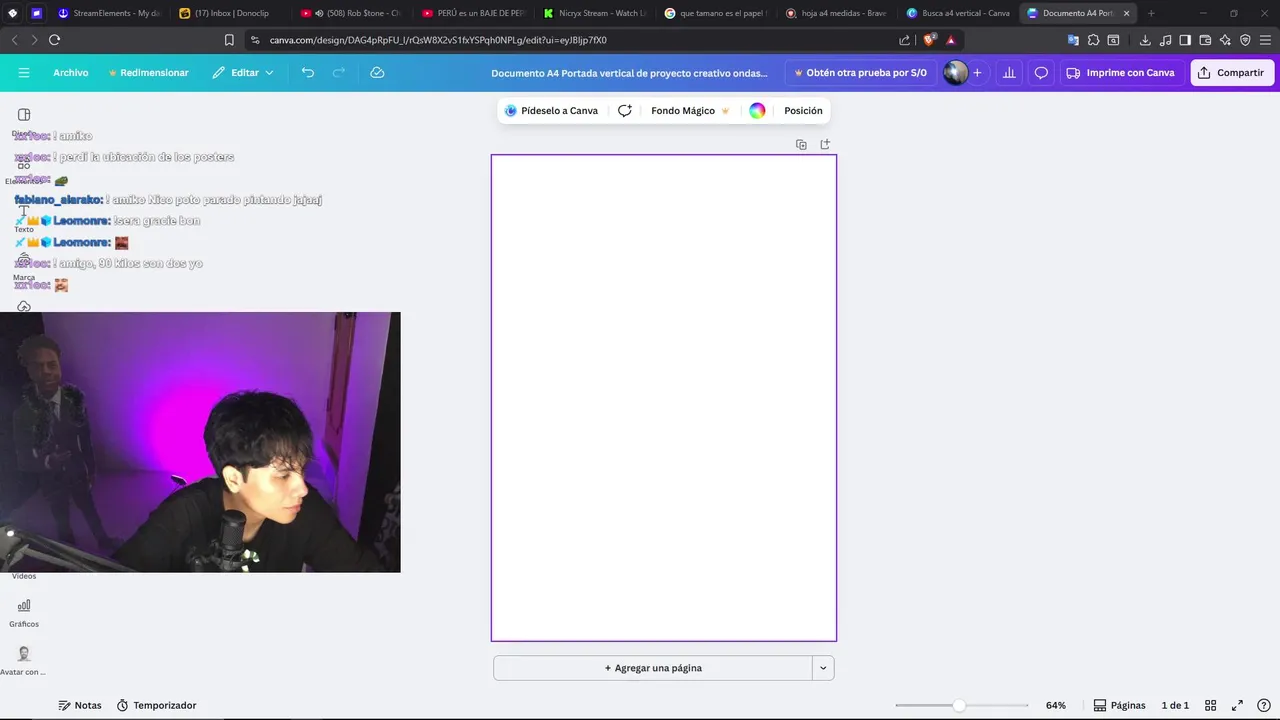The width and height of the screenshot is (1280, 720).
Task: Switch to Rob $tone YouTube tab
Action: [352, 13]
